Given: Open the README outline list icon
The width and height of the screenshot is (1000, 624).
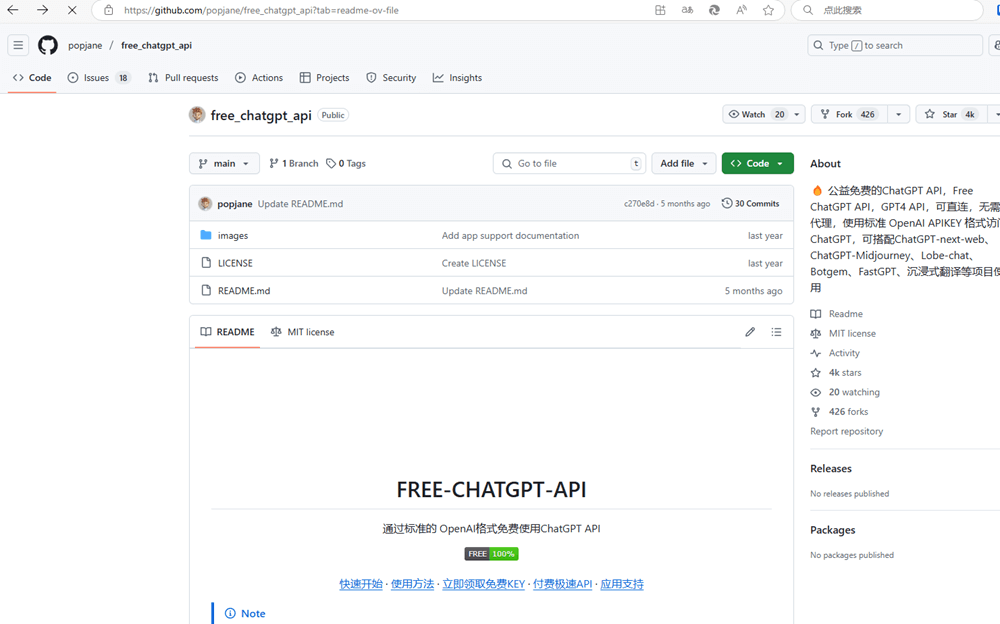Looking at the screenshot, I should point(776,332).
